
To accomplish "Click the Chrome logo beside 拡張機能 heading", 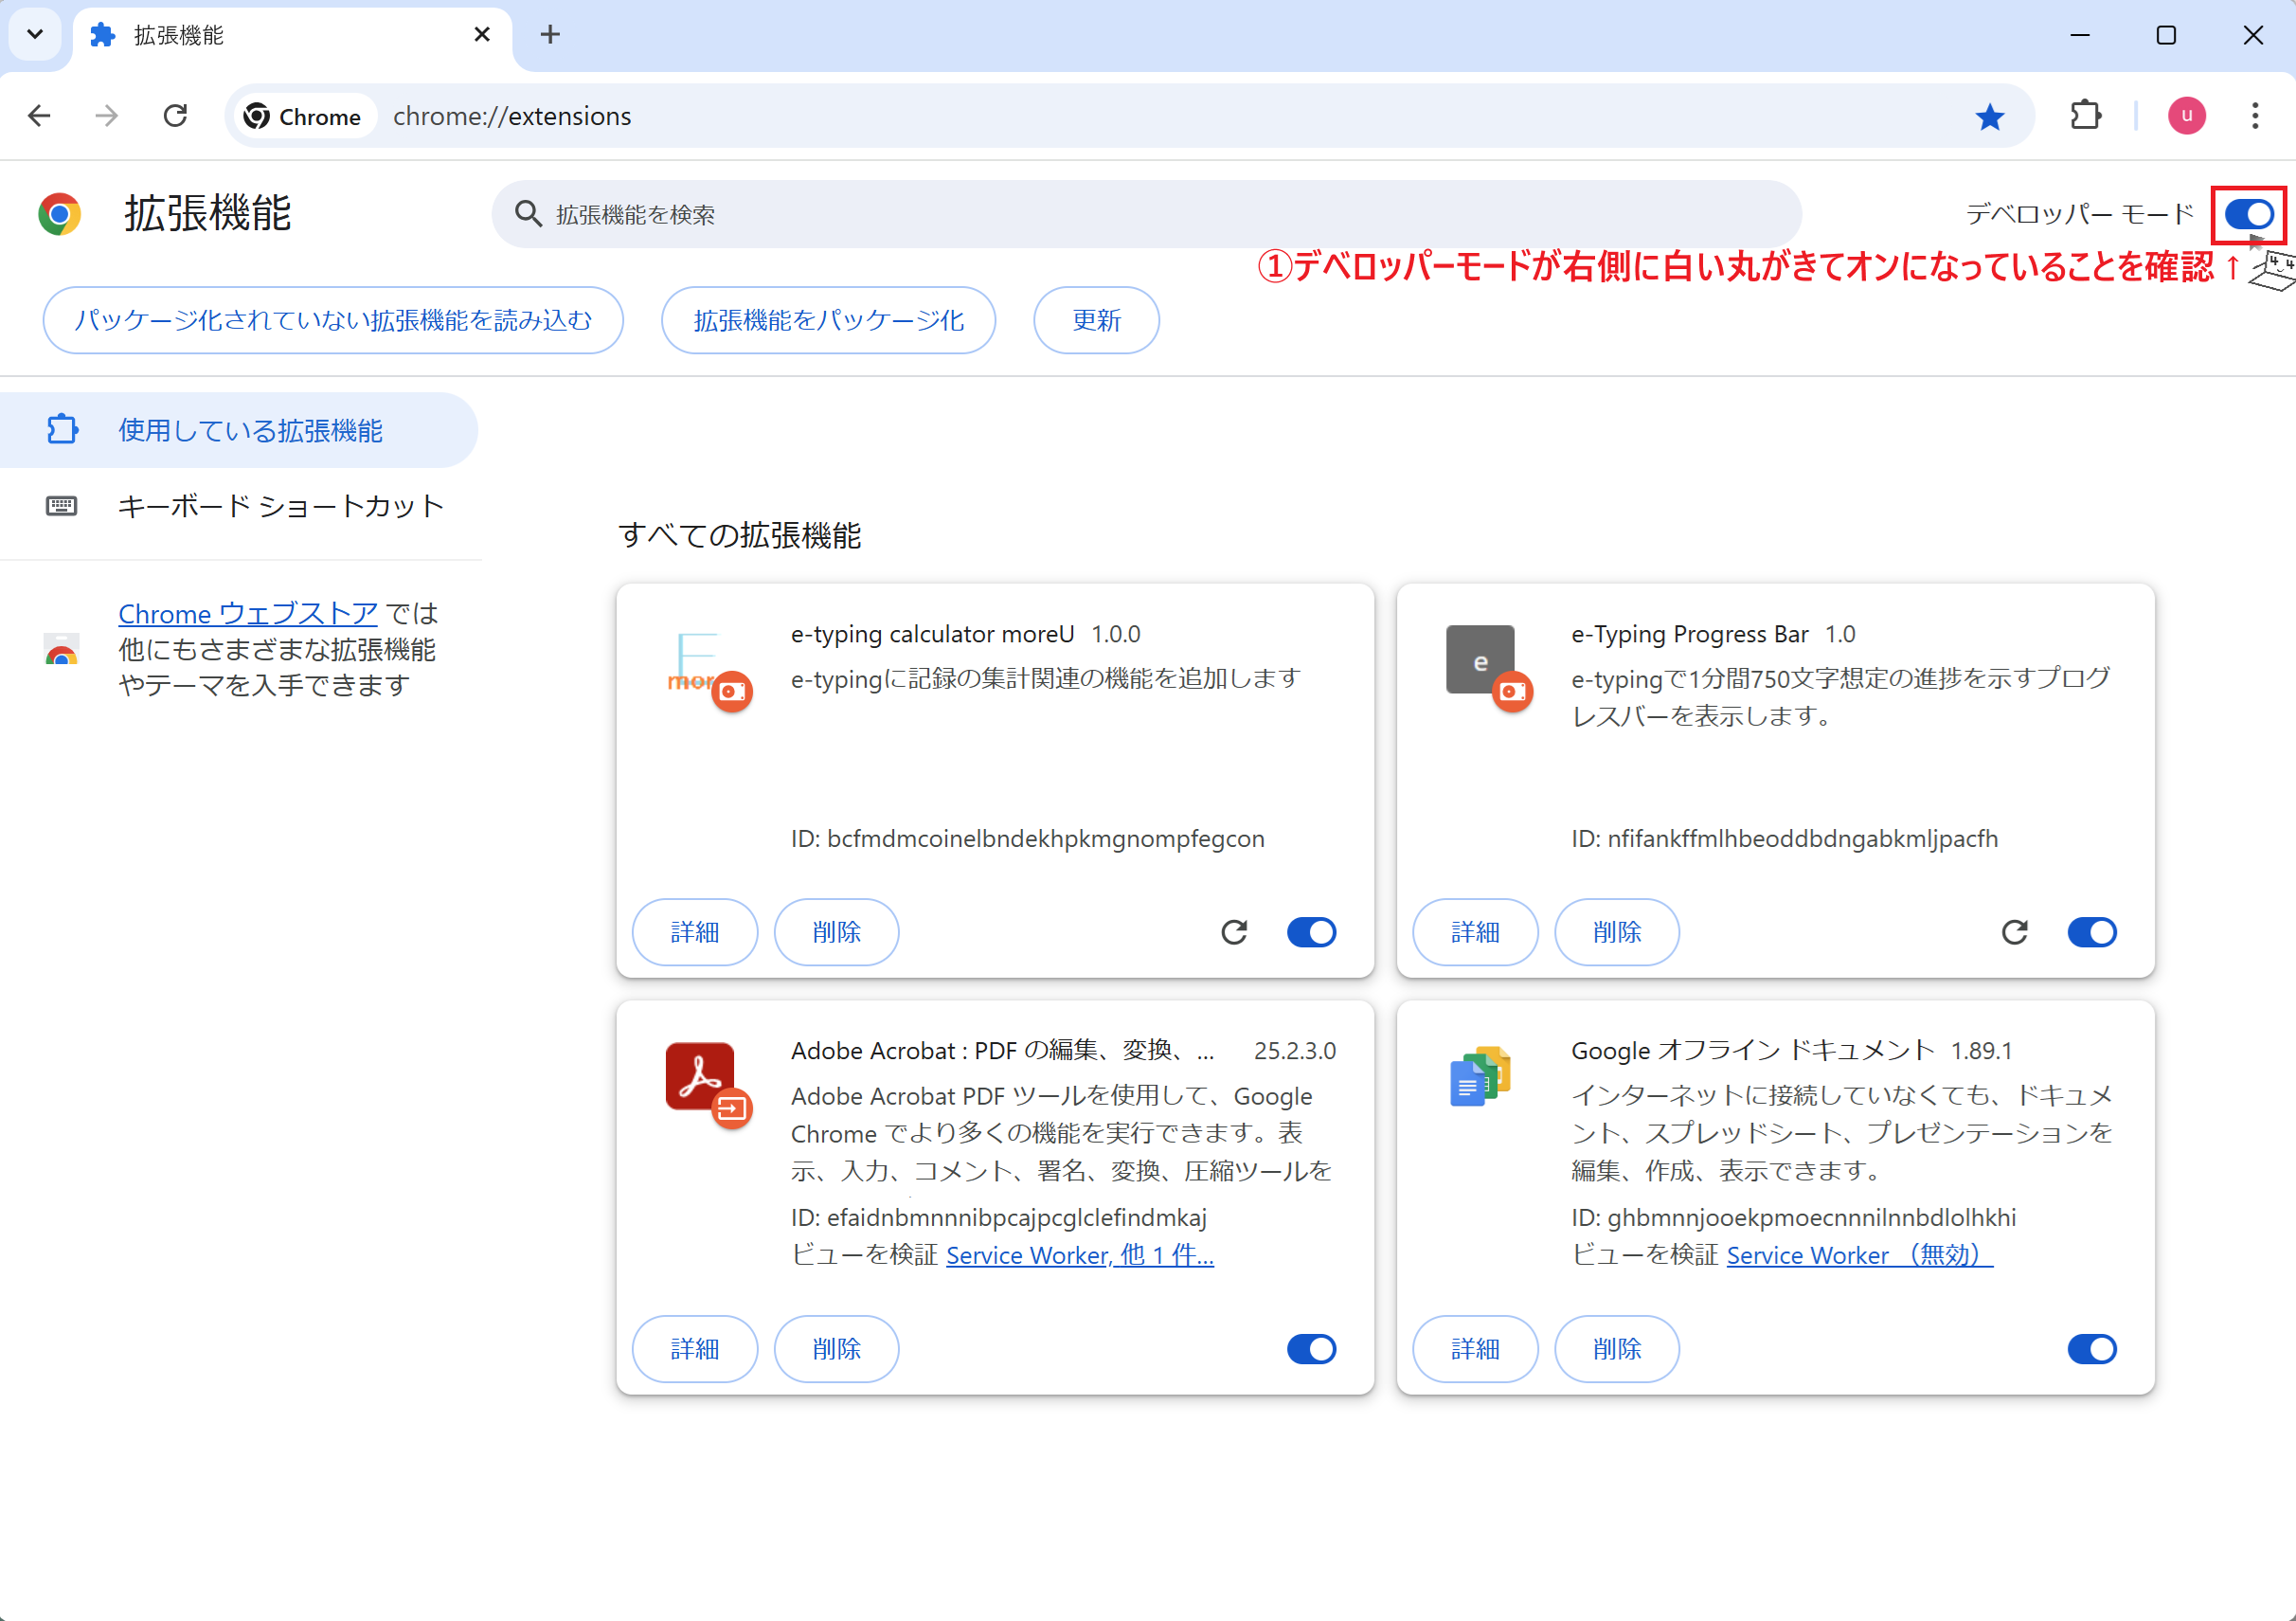I will coord(60,214).
